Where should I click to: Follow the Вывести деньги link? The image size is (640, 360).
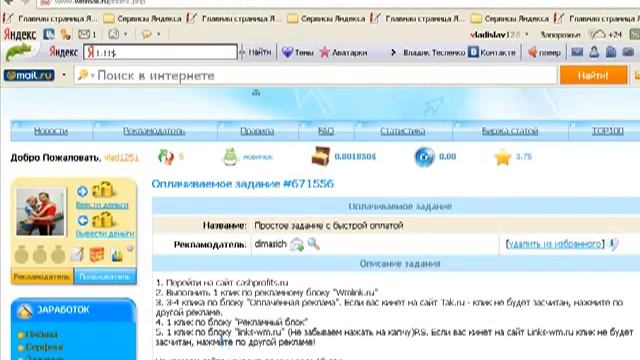click(x=105, y=234)
